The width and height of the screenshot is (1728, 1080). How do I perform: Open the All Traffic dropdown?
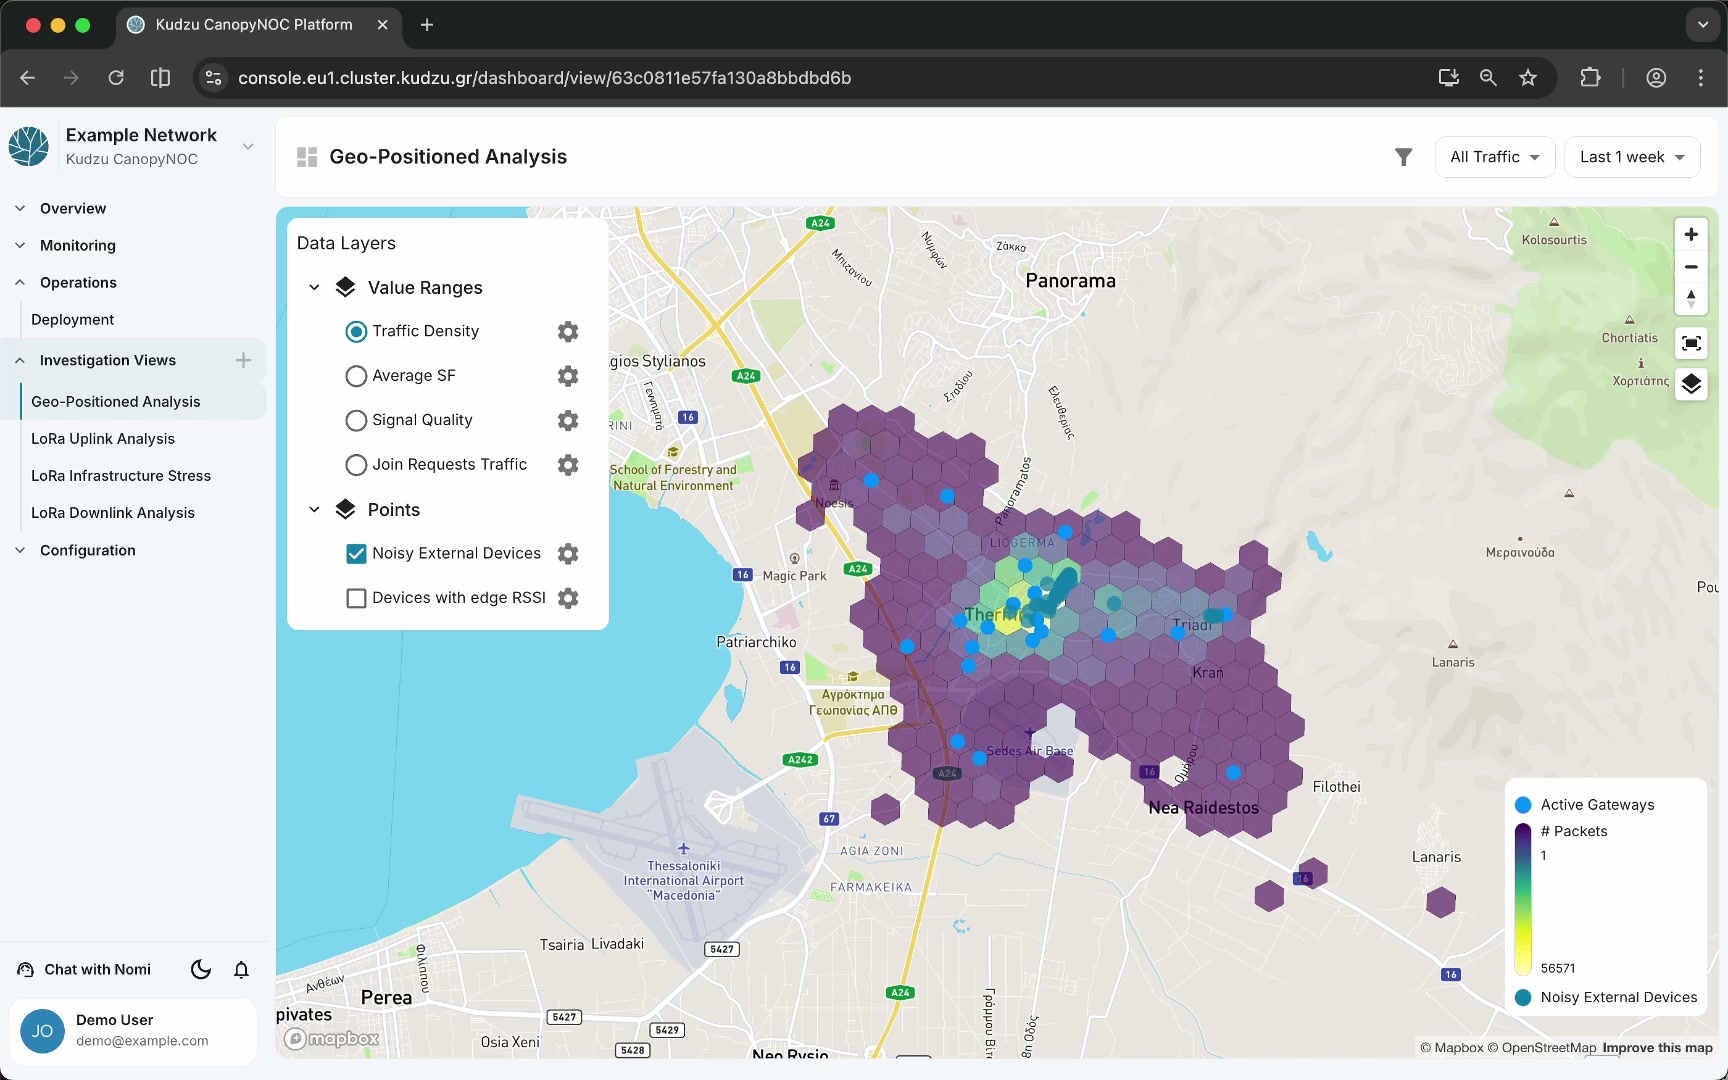pos(1494,157)
